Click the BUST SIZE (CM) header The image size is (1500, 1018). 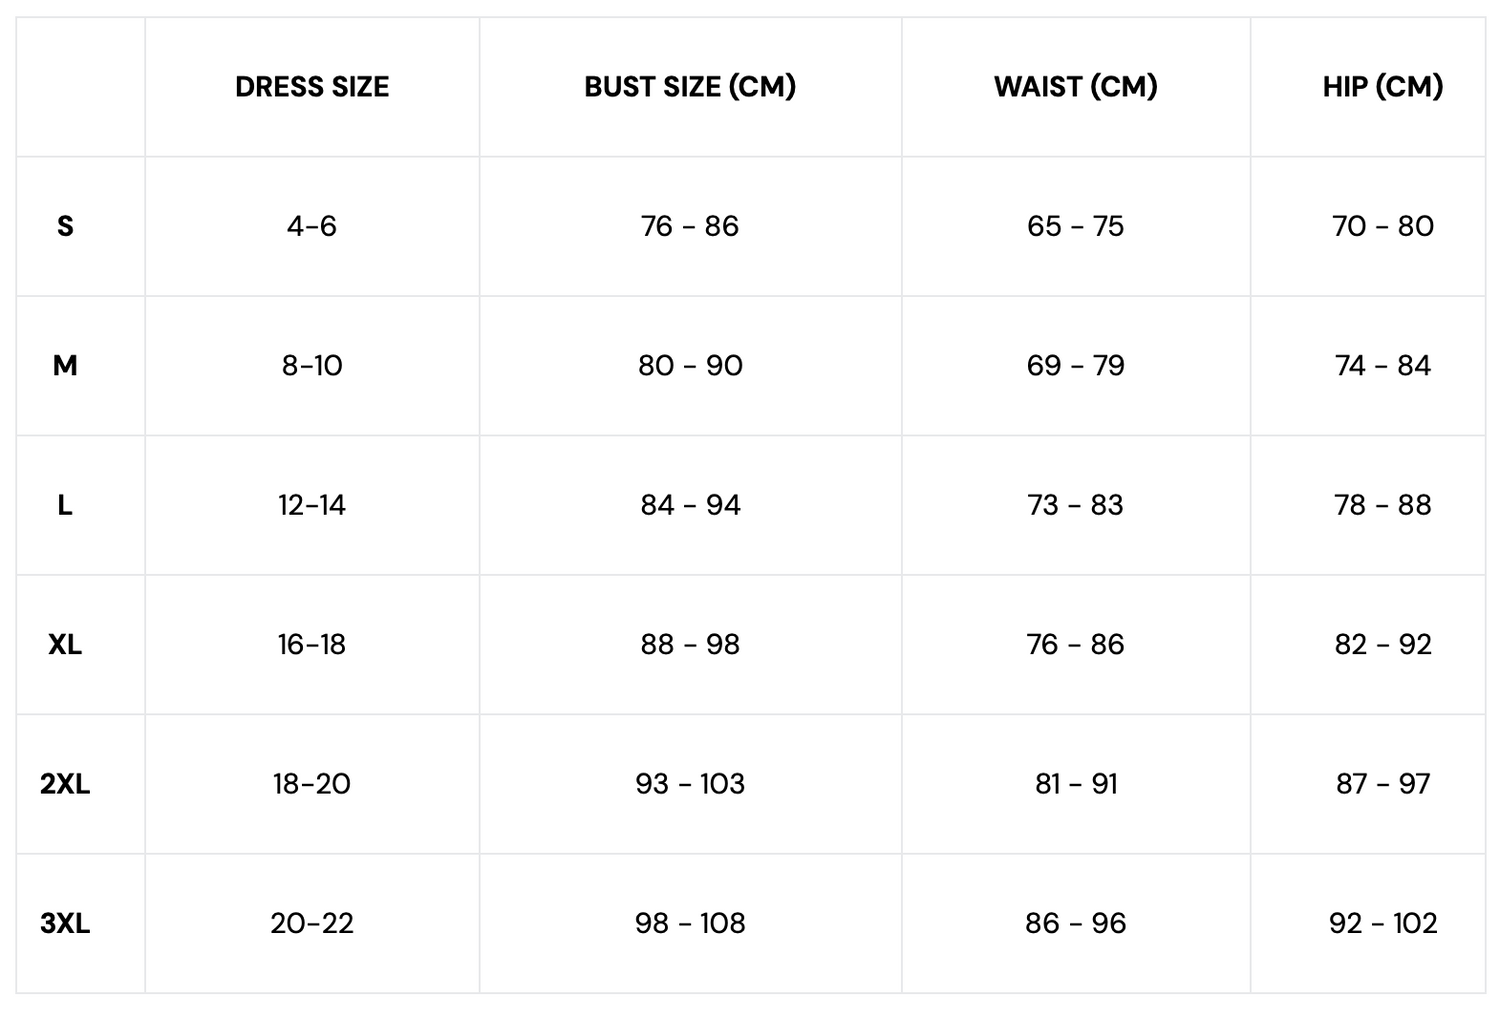coord(690,87)
